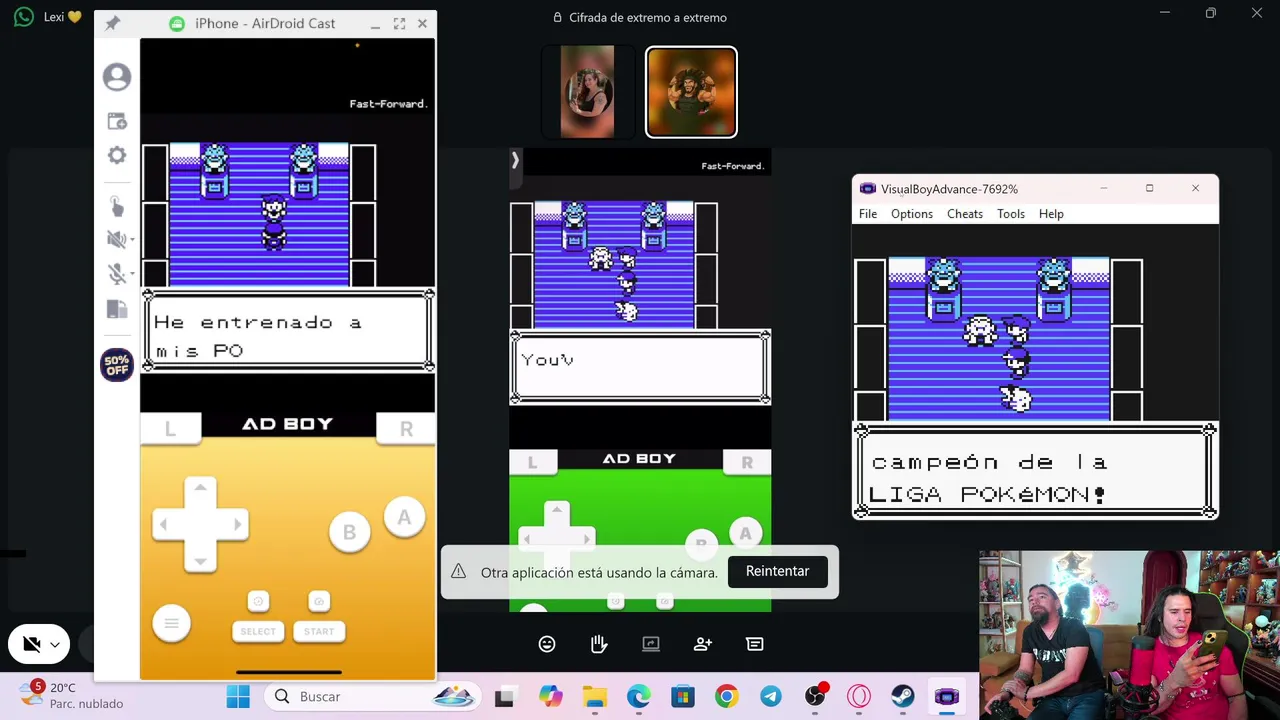
Task: Click the Buscar taskbar search box
Action: click(x=371, y=697)
